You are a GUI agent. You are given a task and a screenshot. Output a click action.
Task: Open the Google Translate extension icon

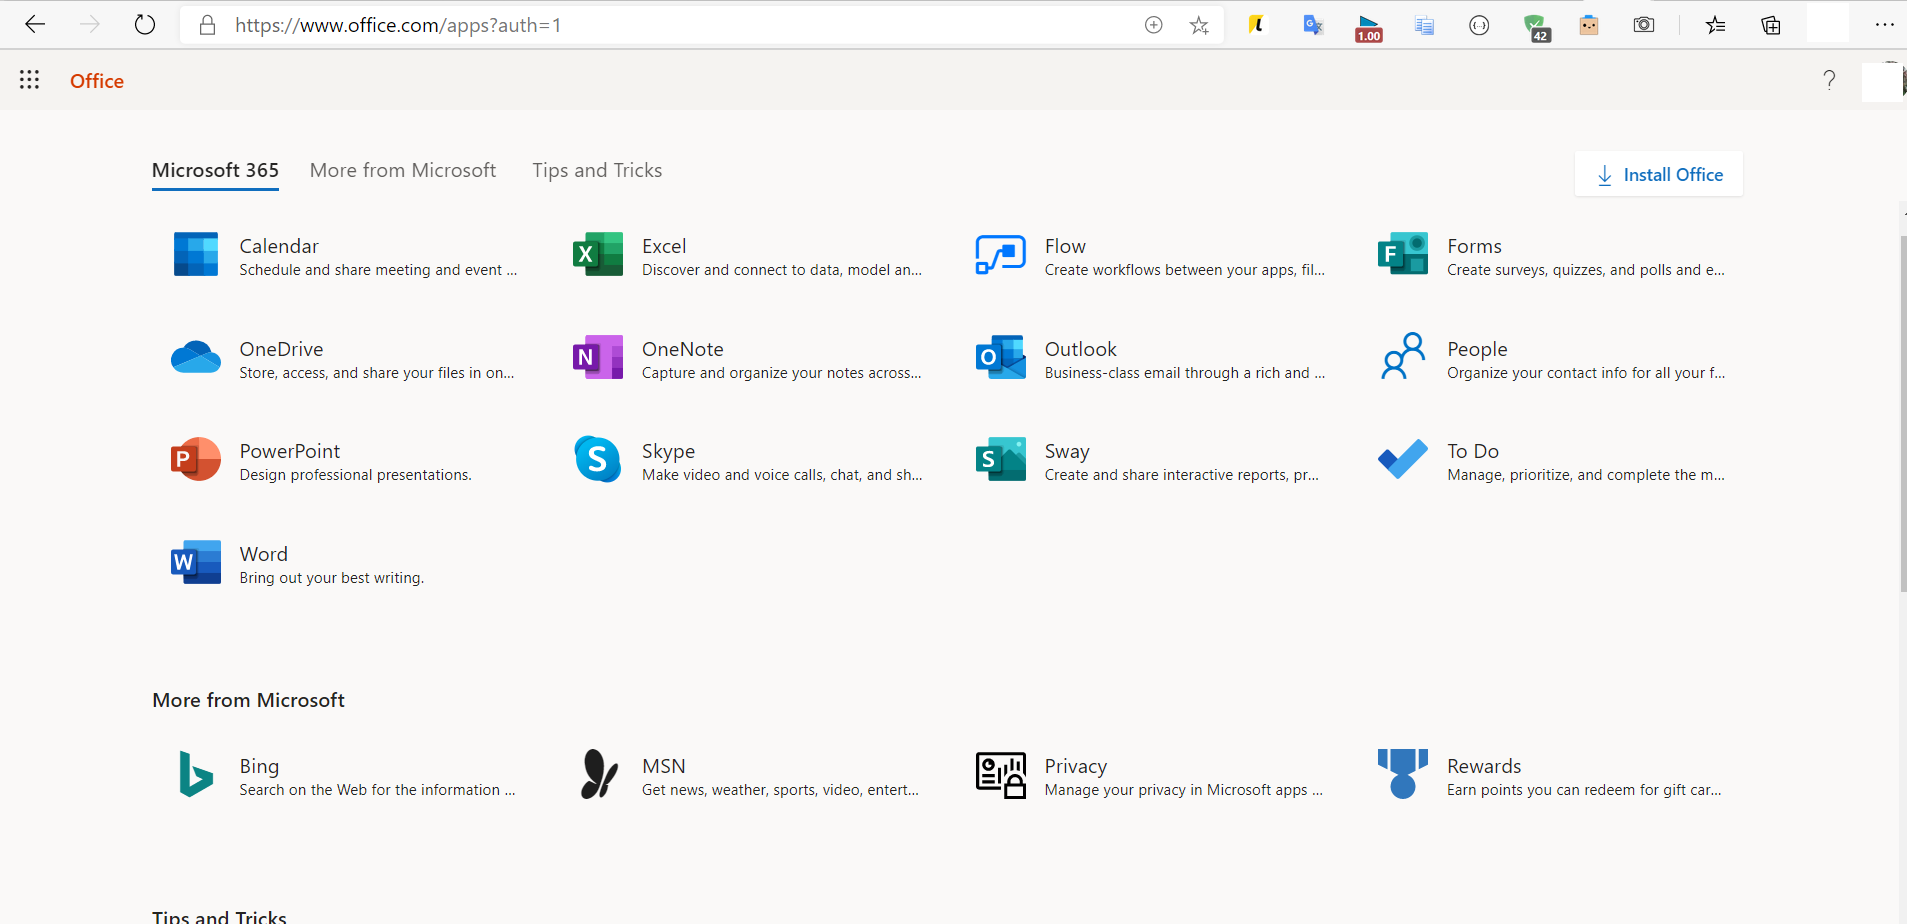click(1313, 25)
